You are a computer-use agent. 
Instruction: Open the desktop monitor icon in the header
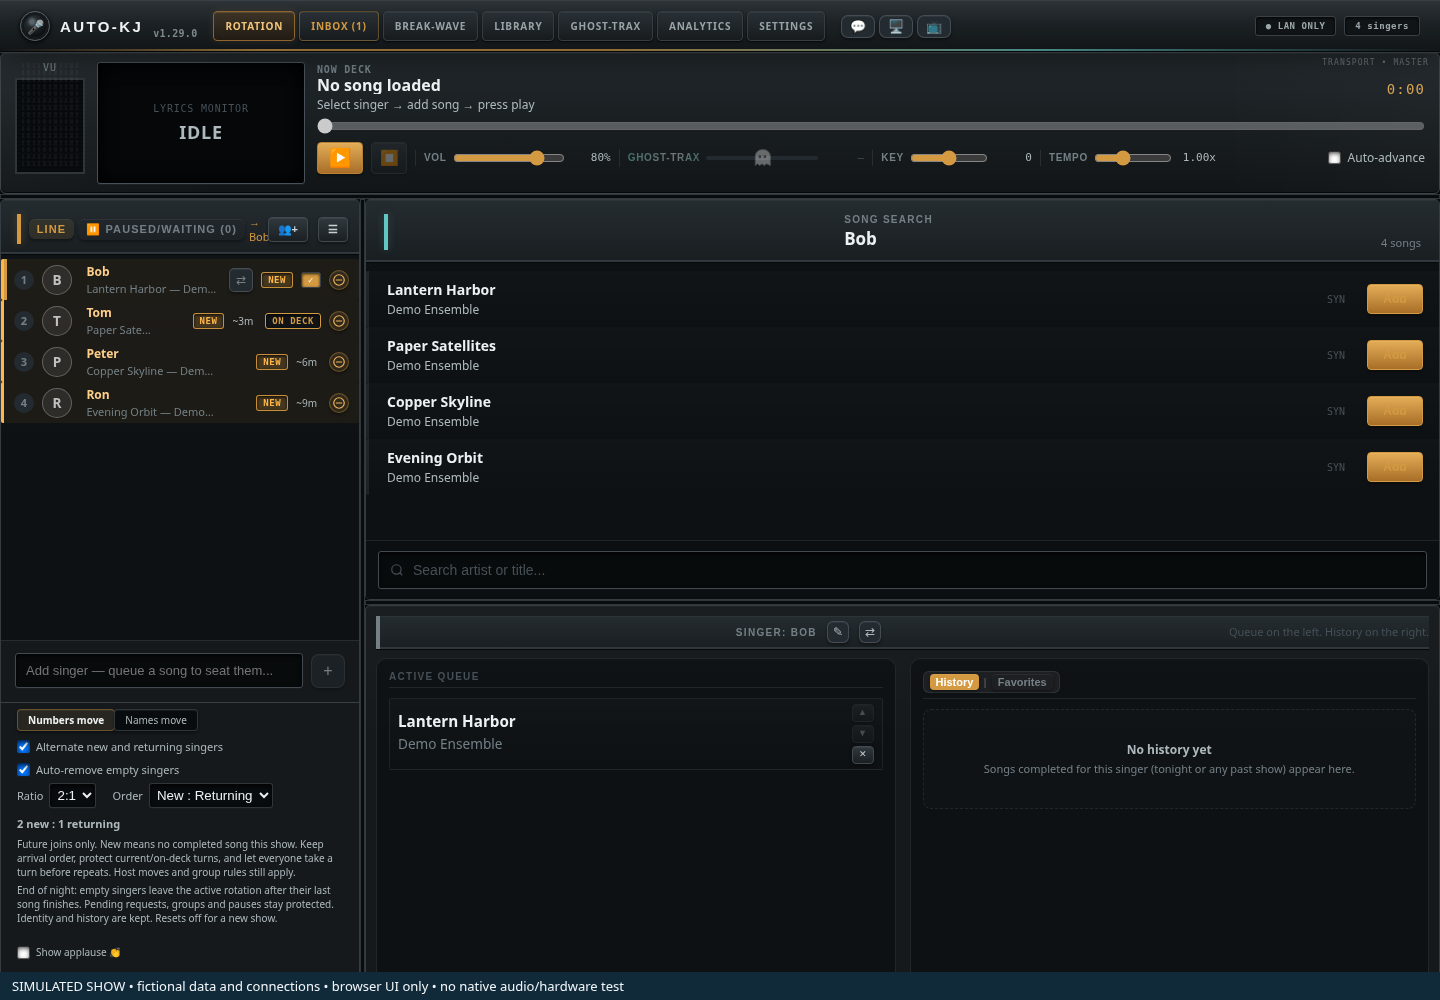coord(896,27)
